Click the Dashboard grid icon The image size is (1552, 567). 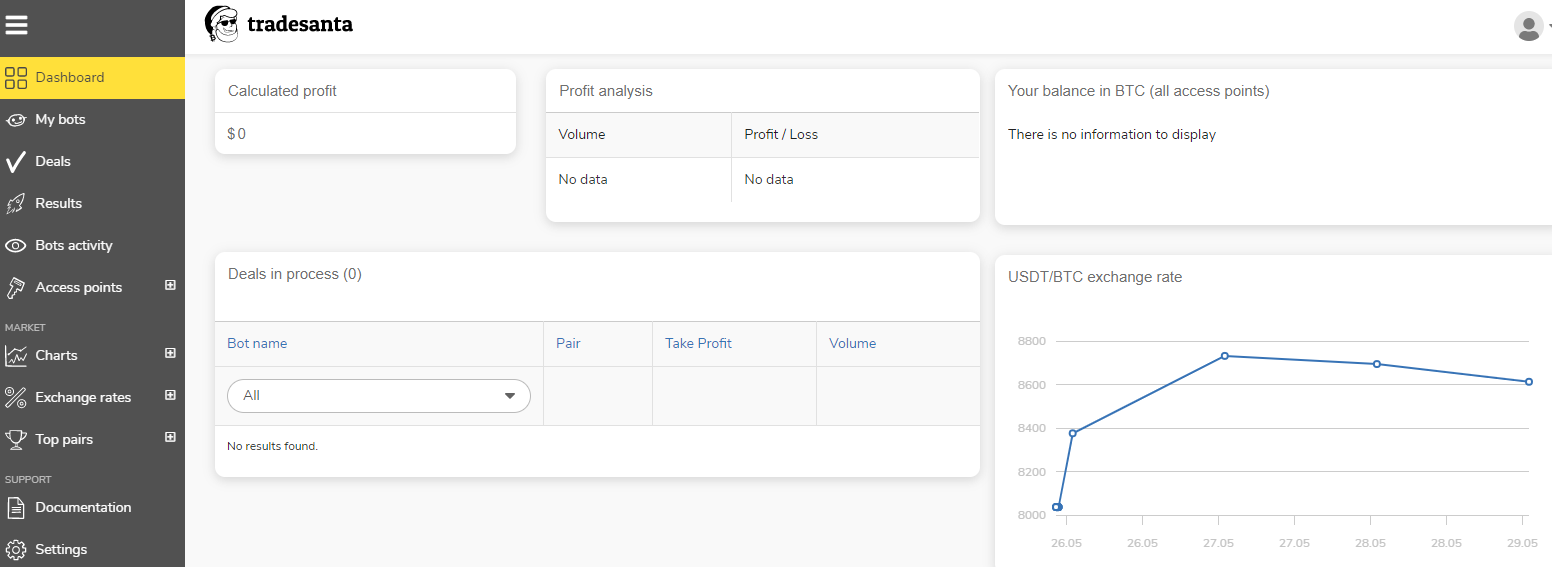click(16, 78)
